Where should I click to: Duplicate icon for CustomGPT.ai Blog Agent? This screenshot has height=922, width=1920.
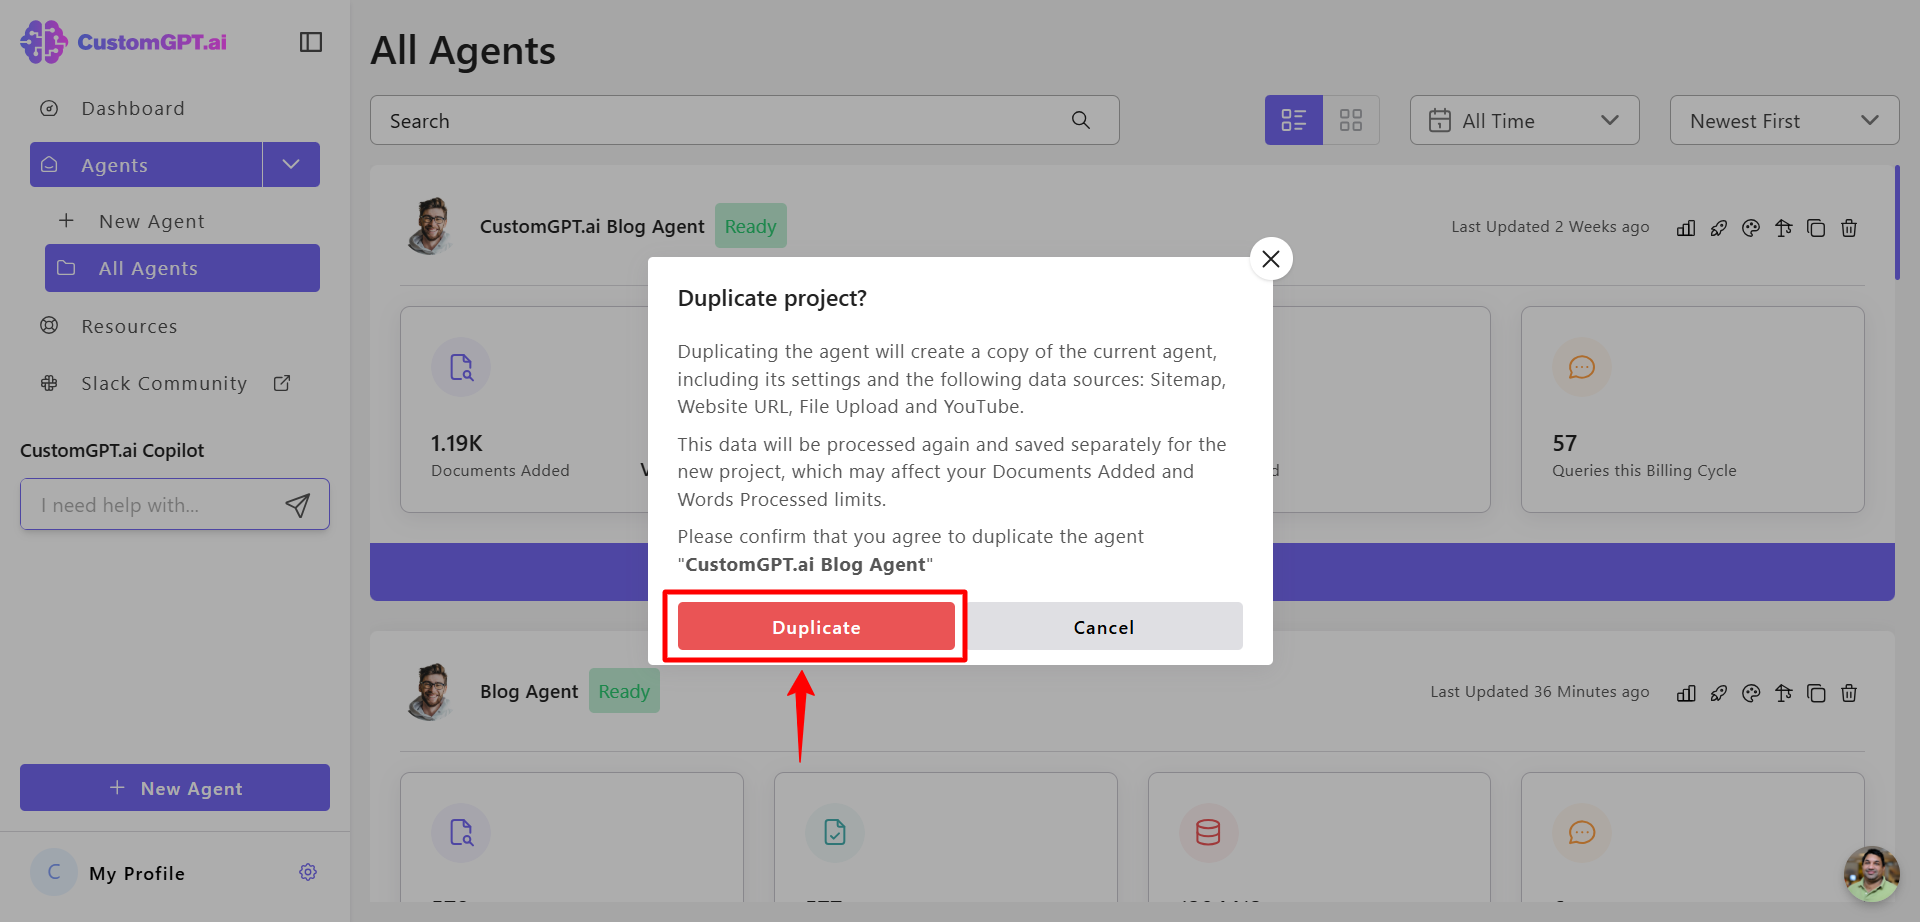tap(1816, 228)
